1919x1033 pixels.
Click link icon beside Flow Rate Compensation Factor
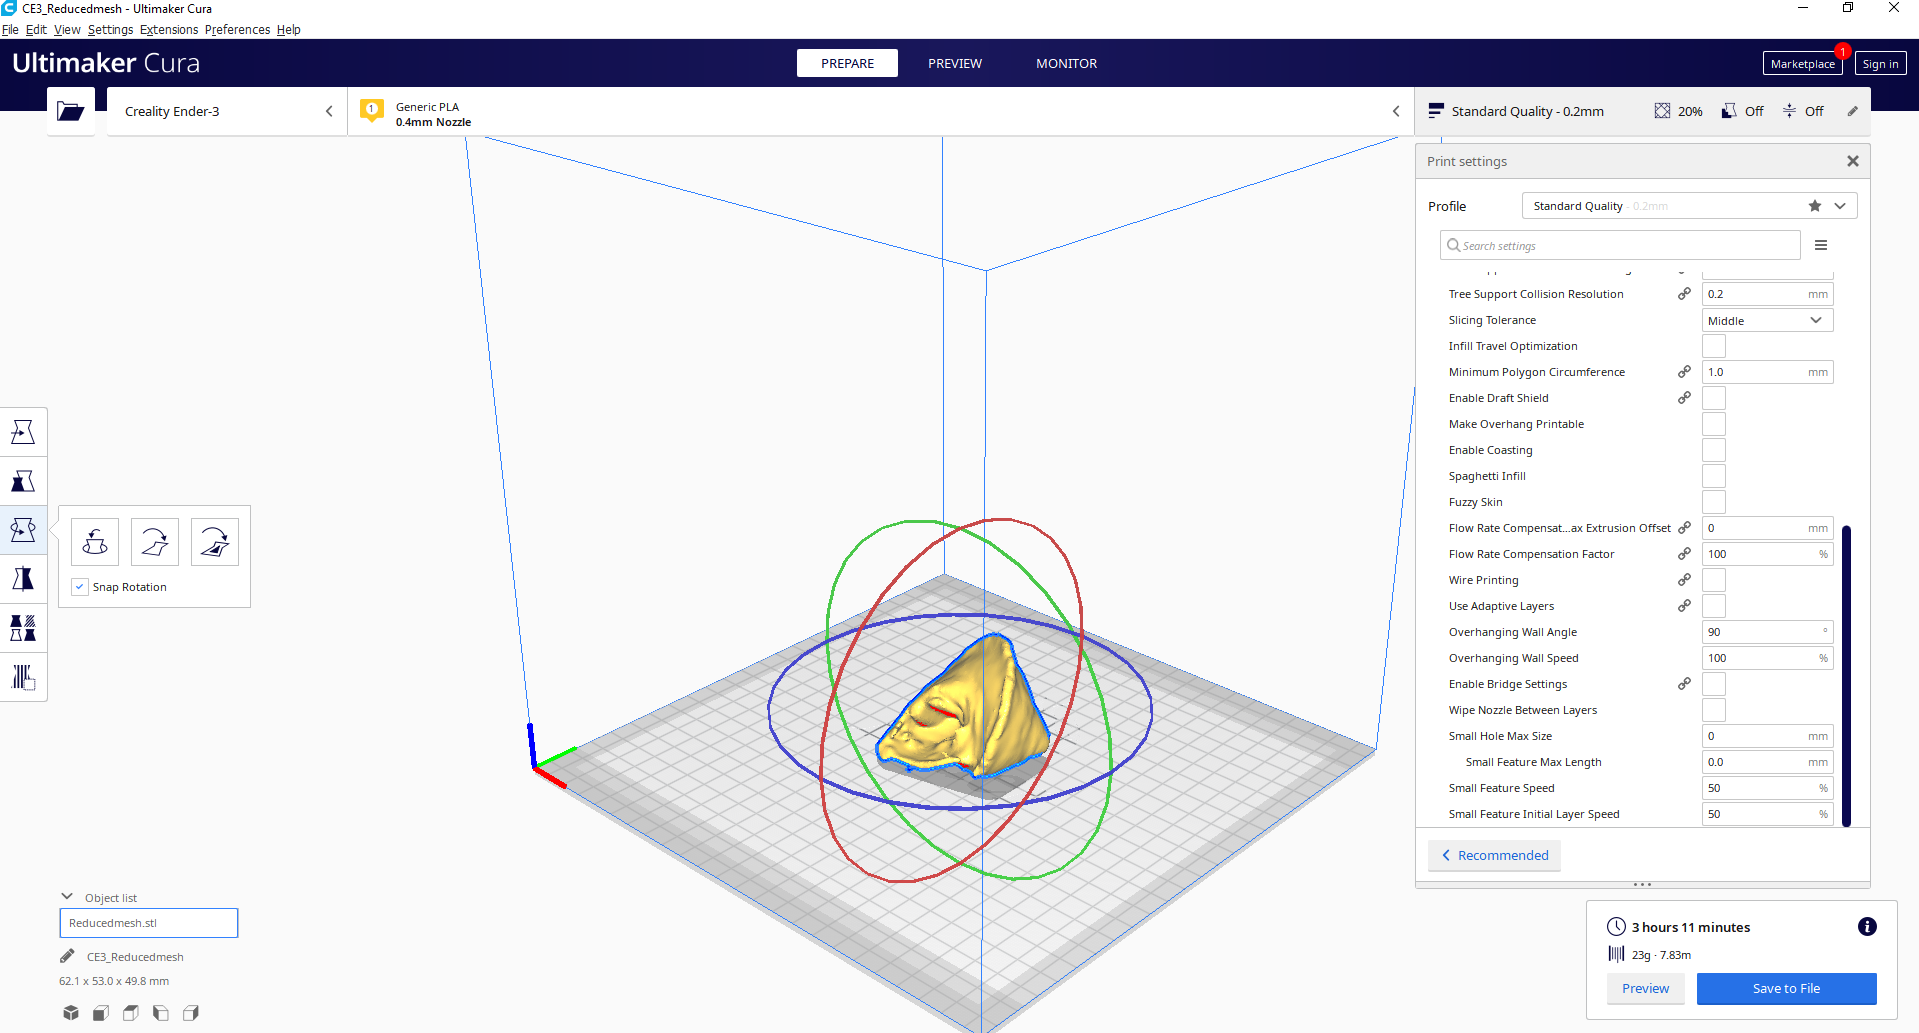[x=1685, y=554]
